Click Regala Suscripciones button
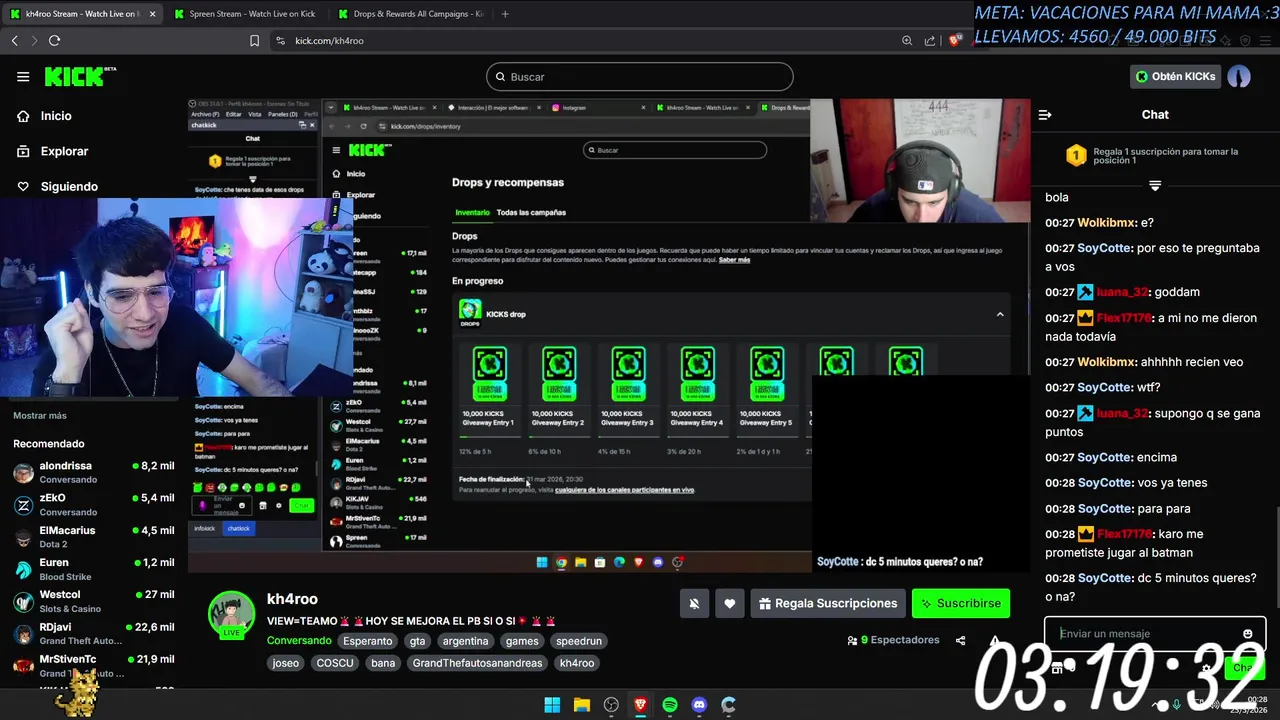The height and width of the screenshot is (720, 1280). tap(828, 604)
